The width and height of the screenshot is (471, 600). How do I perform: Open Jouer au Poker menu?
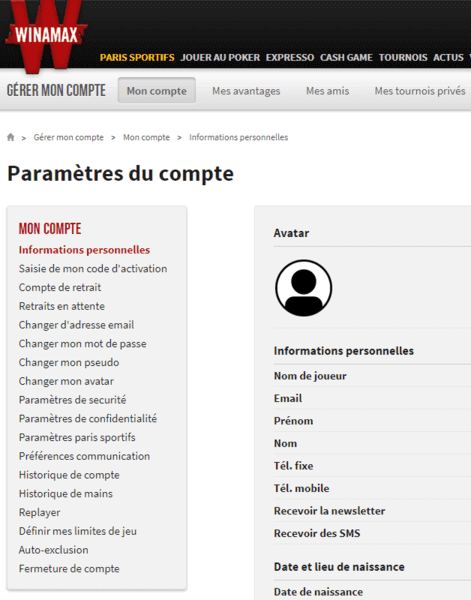click(x=220, y=57)
